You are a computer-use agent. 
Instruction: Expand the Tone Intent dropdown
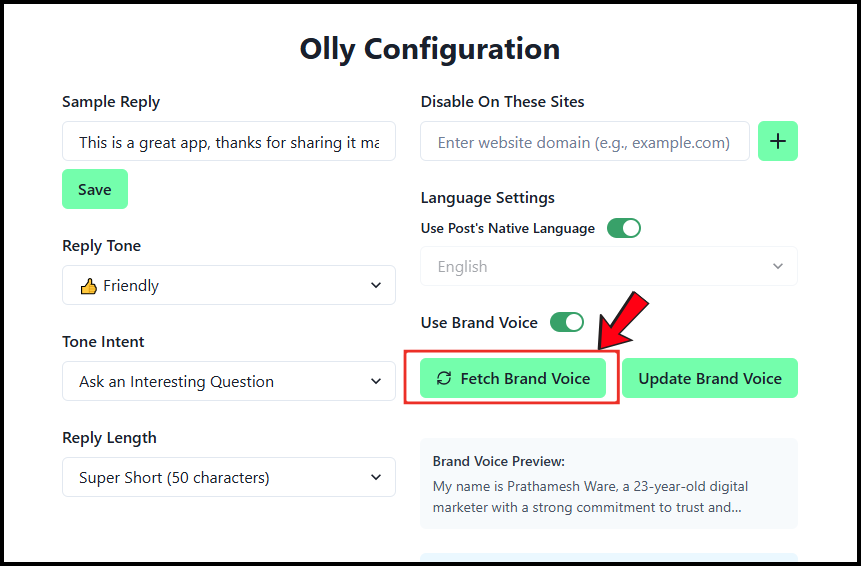229,381
